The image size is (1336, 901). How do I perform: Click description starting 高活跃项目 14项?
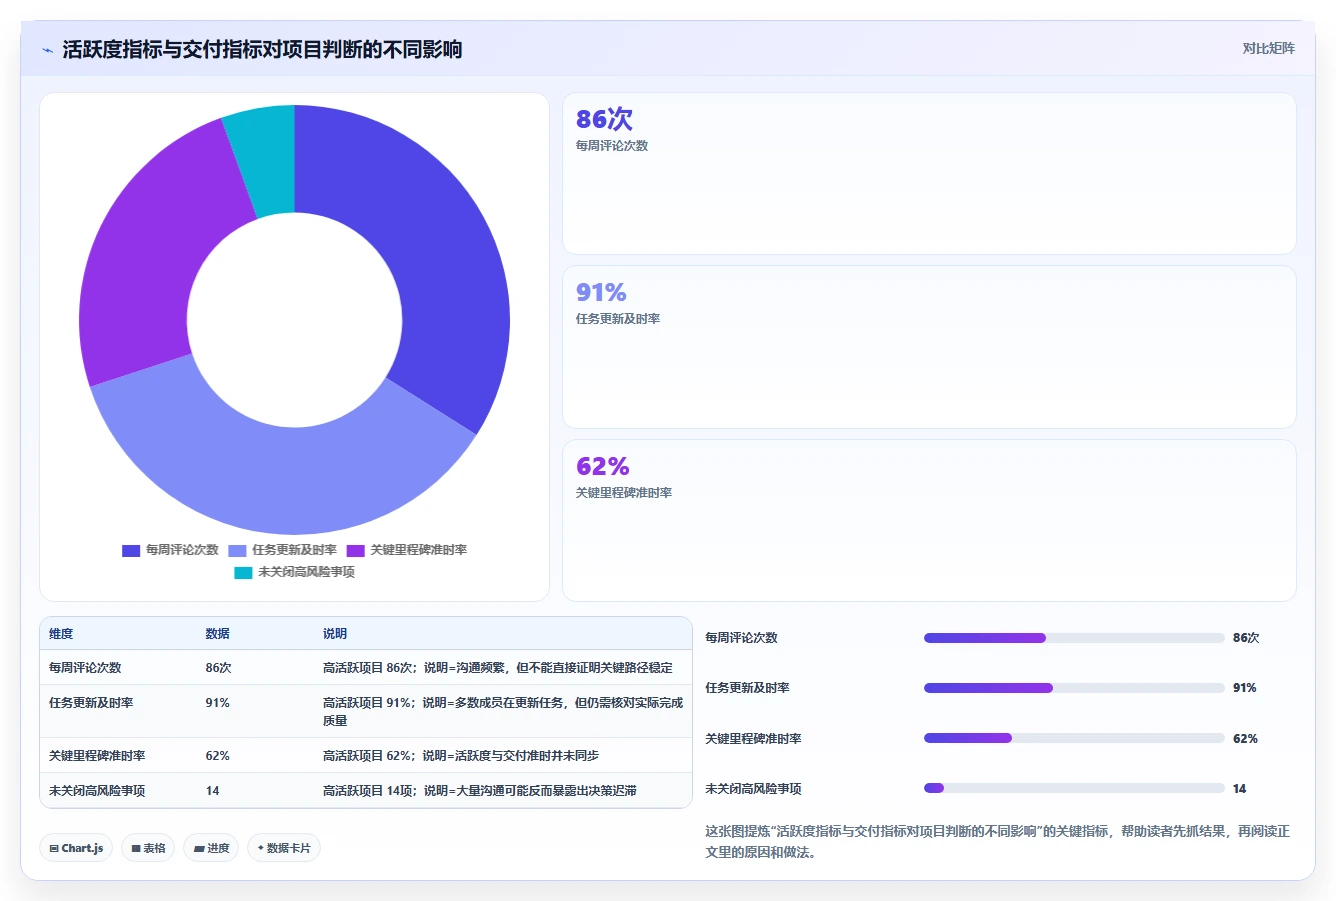pyautogui.click(x=480, y=791)
